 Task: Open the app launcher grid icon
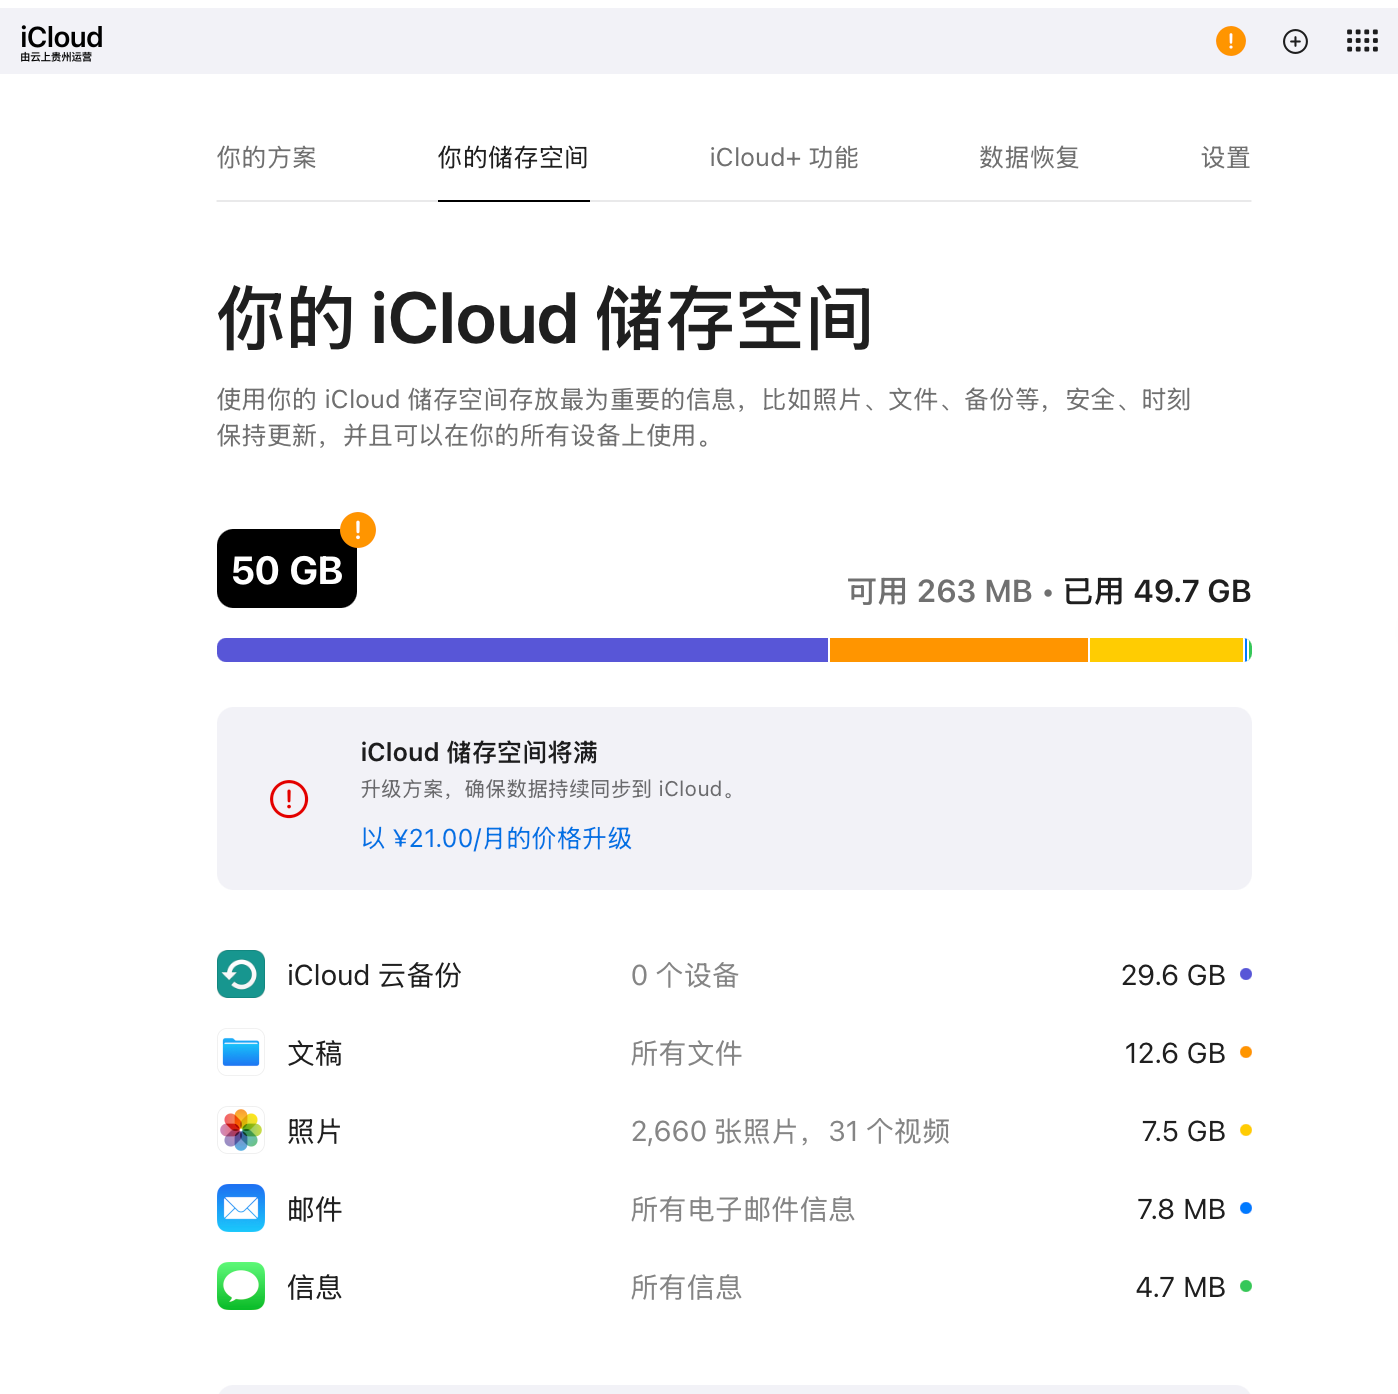point(1362,41)
